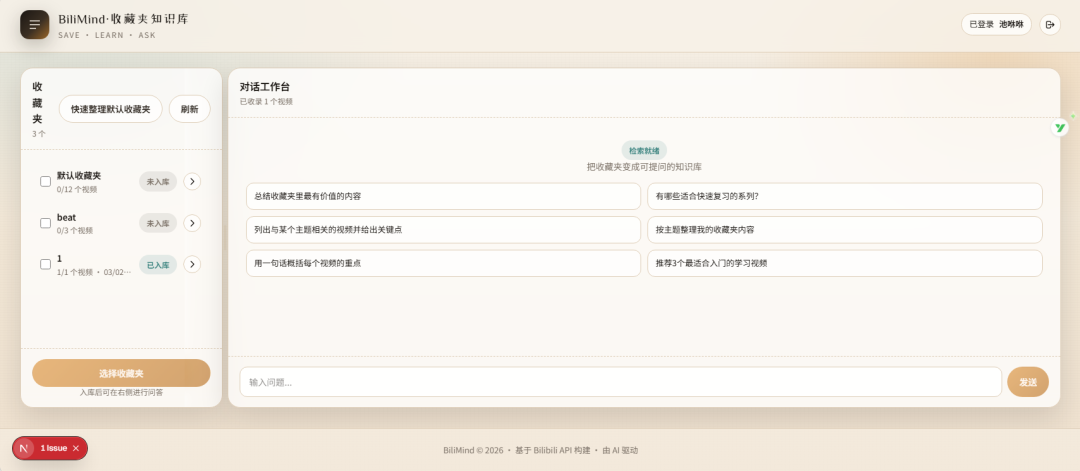Image resolution: width=1080 pixels, height=471 pixels.
Task: Click the 对话工作台 heading
Action: tap(264, 87)
